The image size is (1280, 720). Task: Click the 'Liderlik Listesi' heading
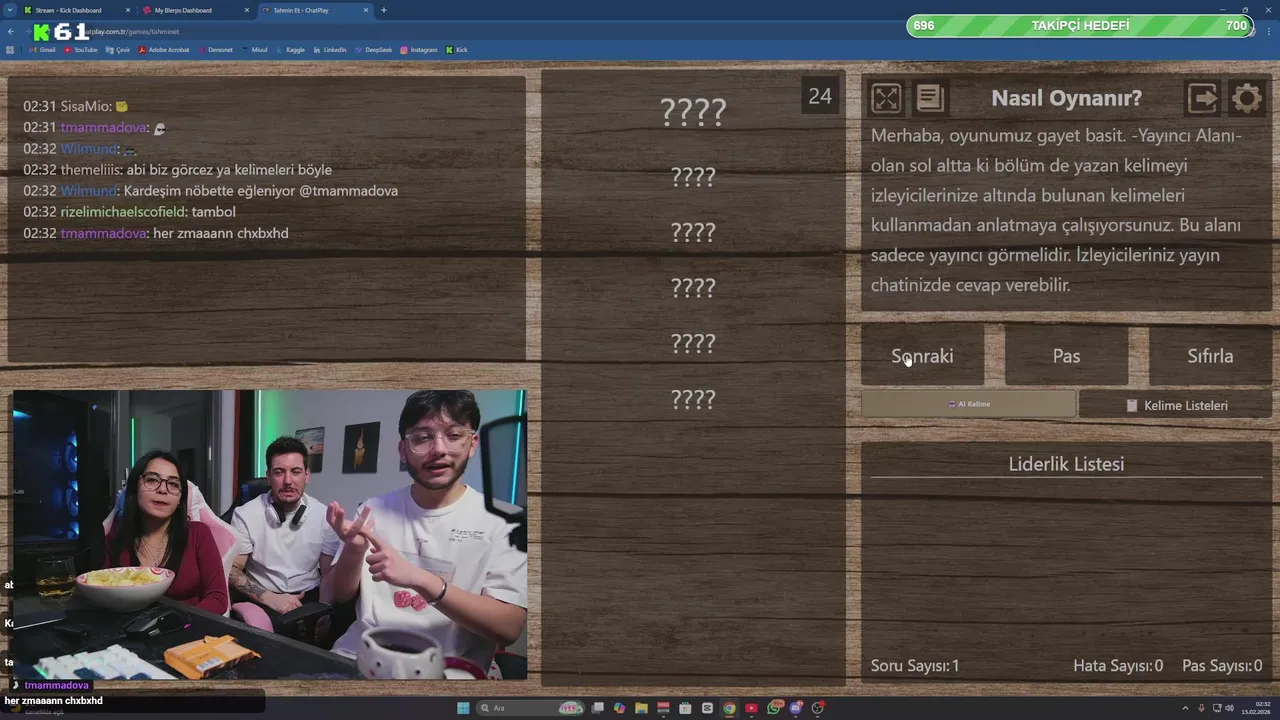(1066, 464)
